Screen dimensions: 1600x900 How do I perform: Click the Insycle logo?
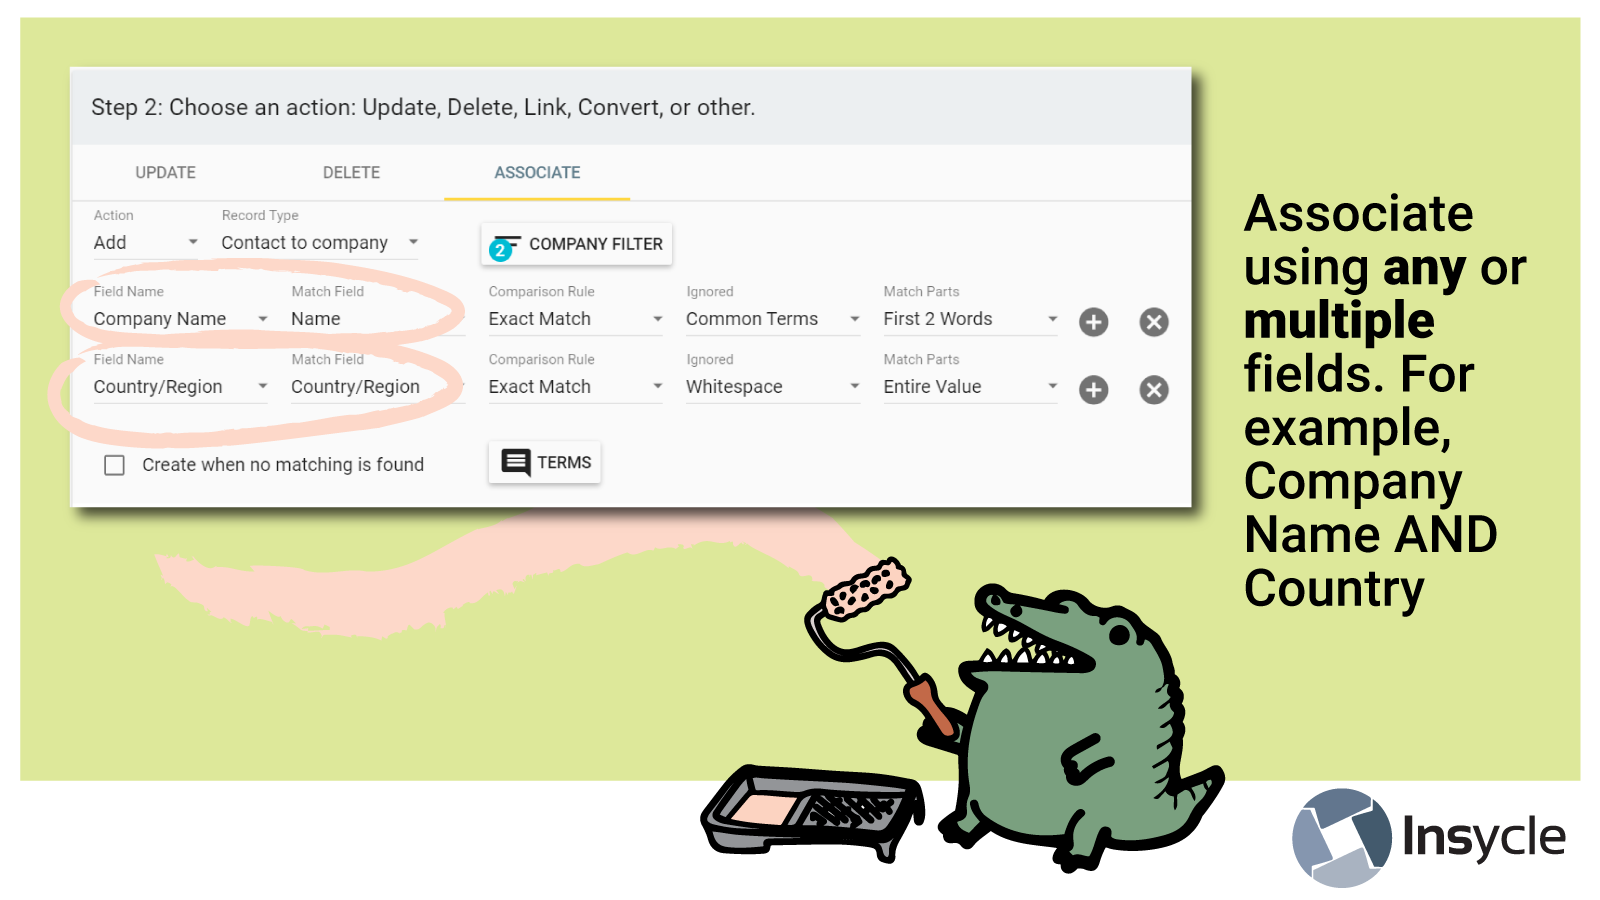1430,837
